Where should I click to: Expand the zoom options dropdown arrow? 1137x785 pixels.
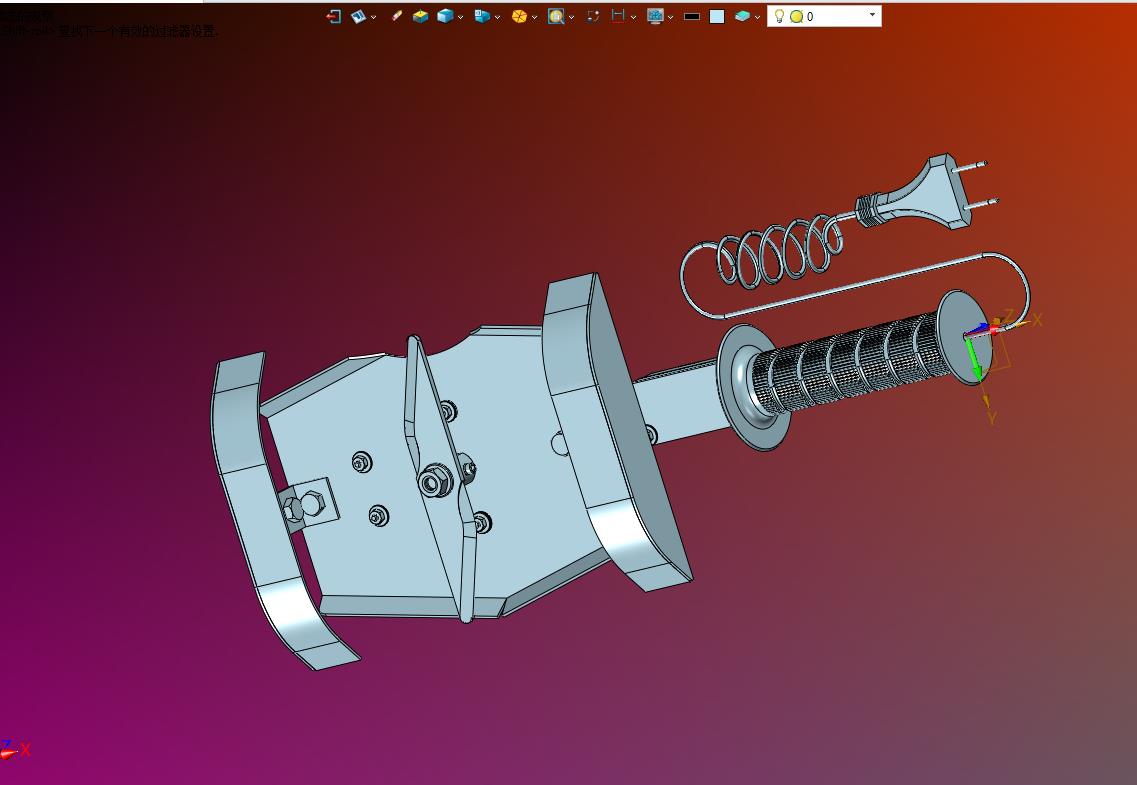click(x=571, y=17)
